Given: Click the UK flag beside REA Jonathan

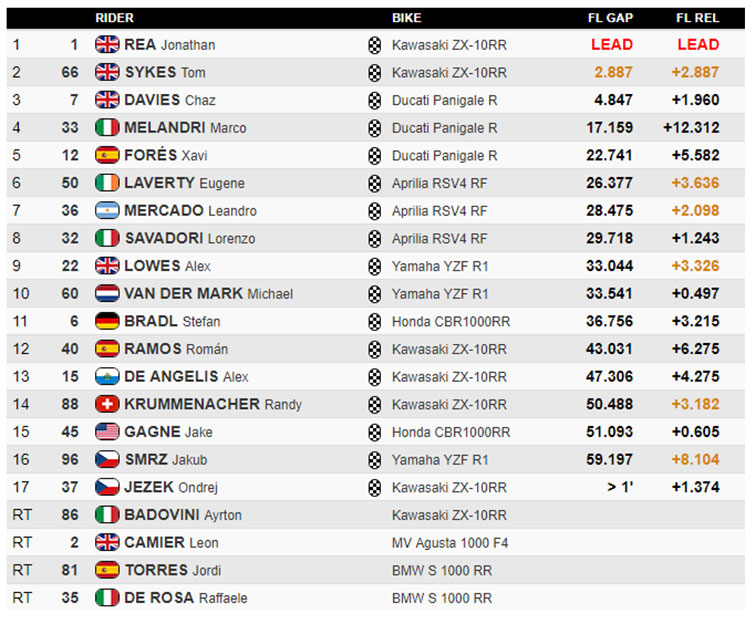Looking at the screenshot, I should (x=107, y=45).
